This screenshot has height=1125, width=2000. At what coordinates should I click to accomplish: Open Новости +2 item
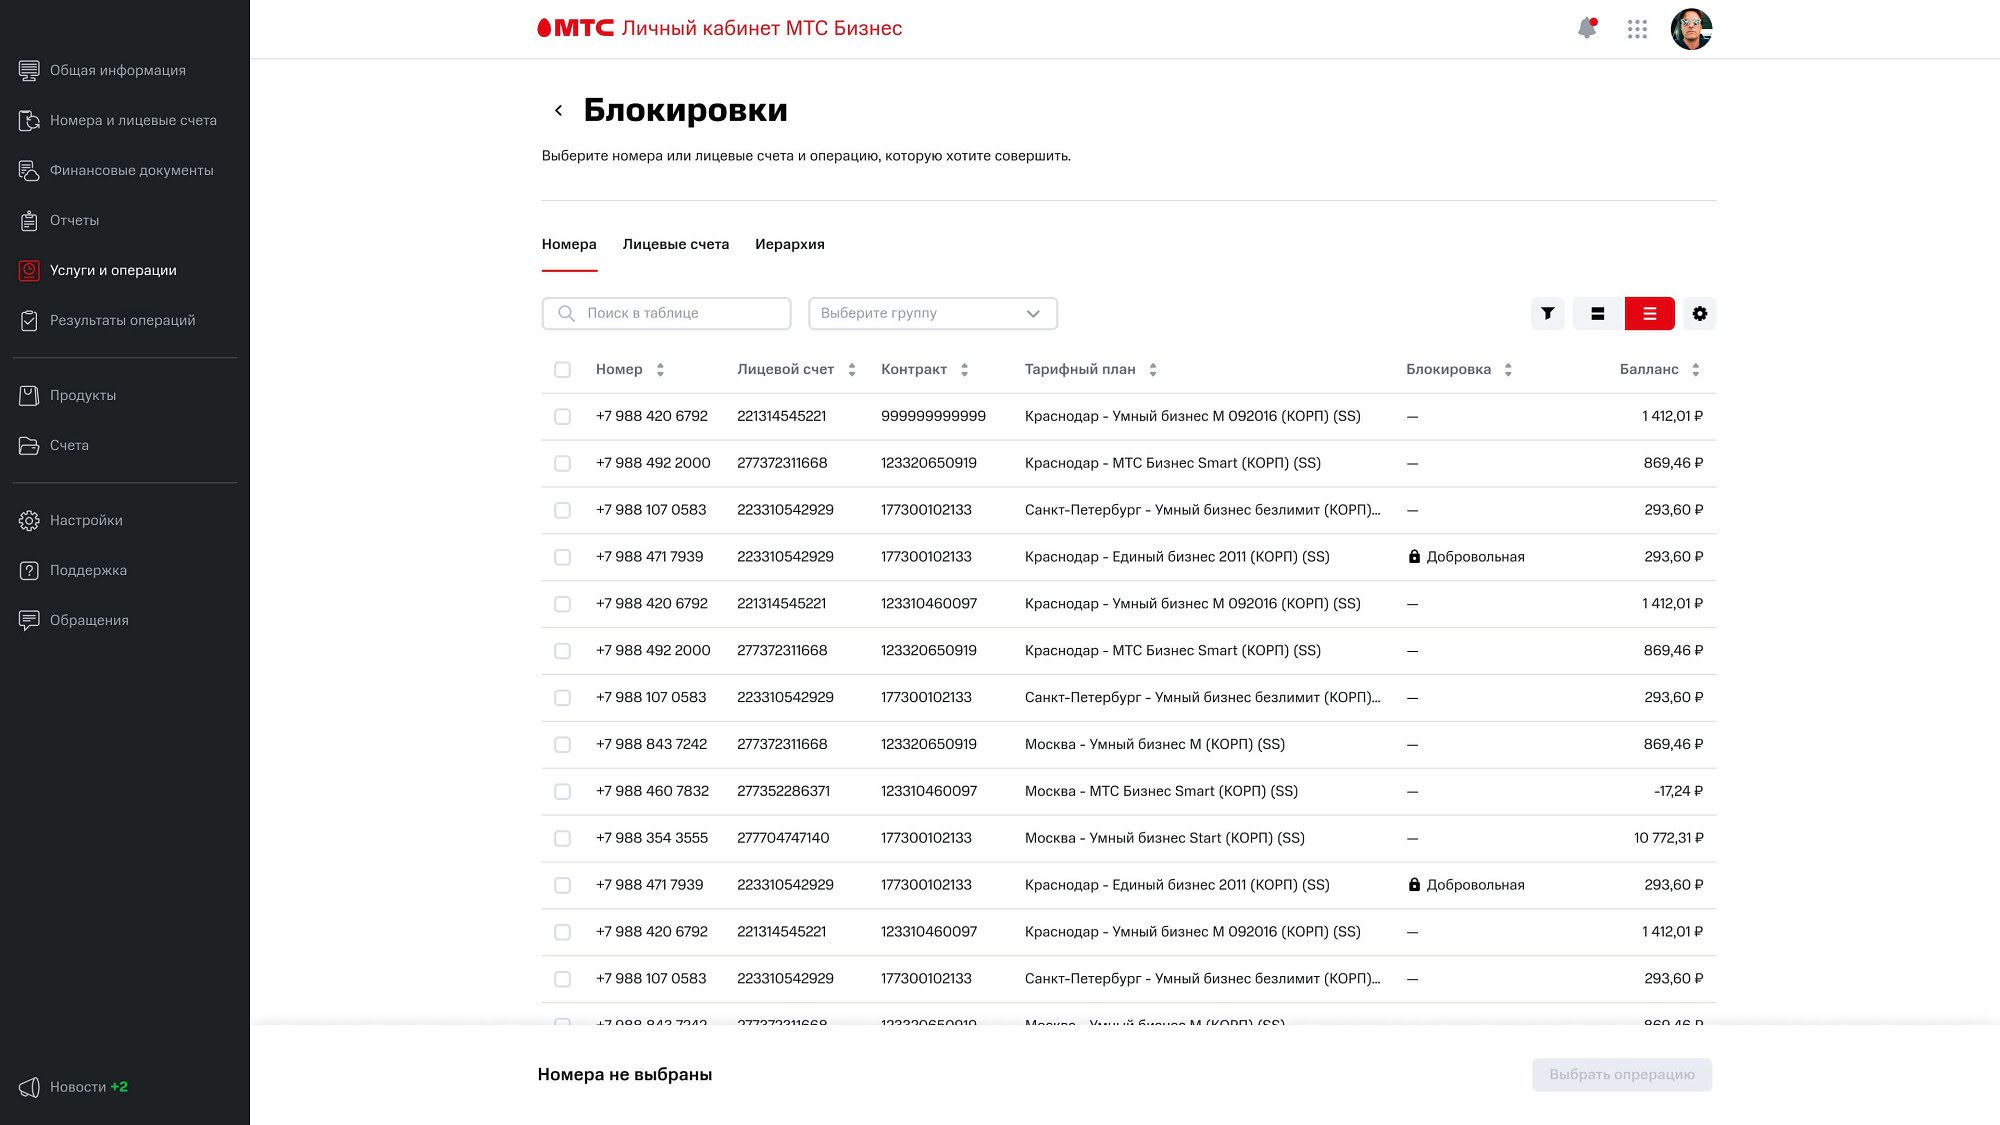[x=73, y=1087]
